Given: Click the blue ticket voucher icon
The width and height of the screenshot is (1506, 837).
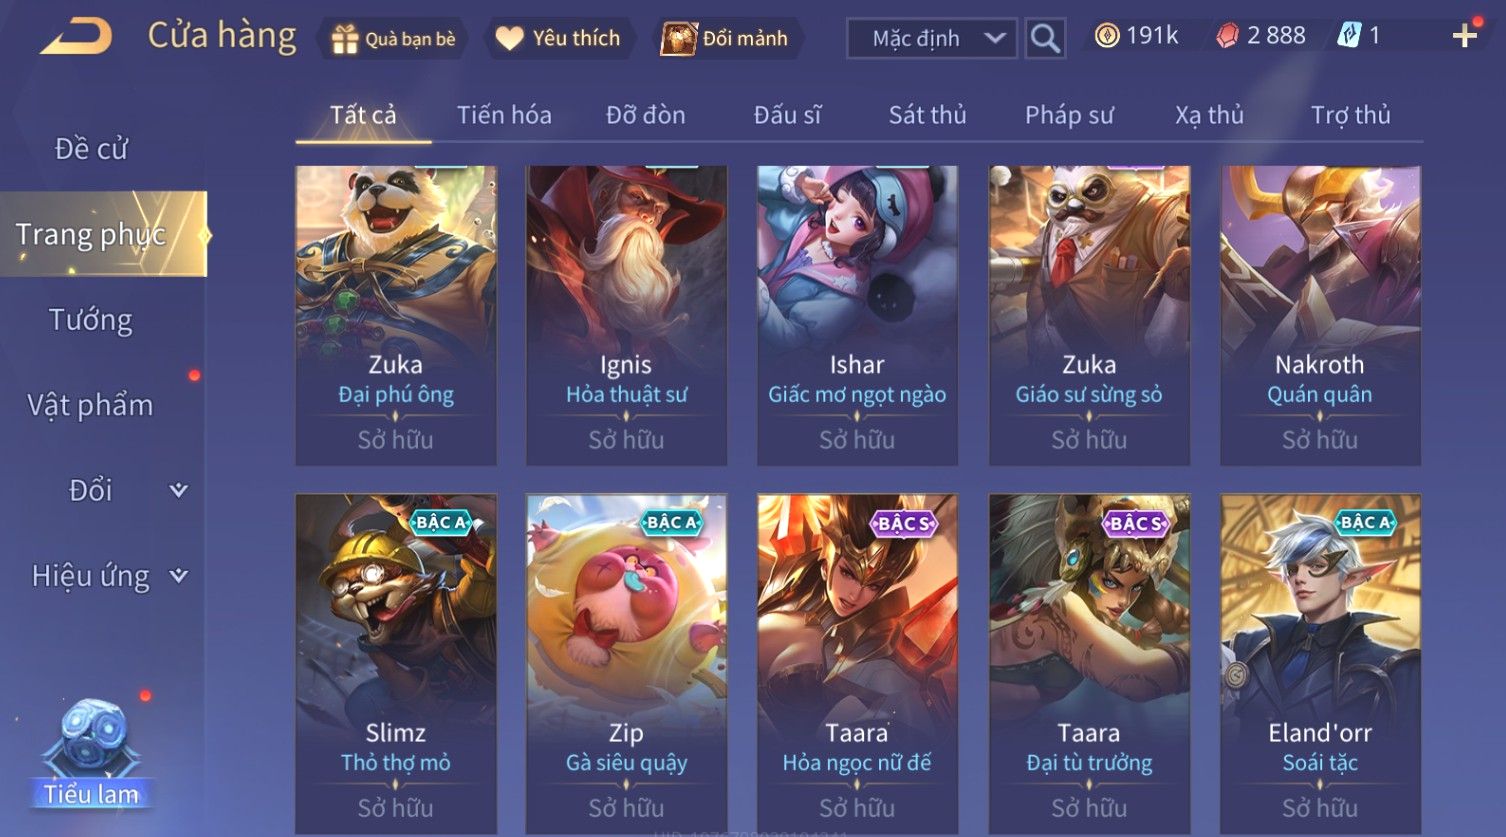Looking at the screenshot, I should 1349,36.
